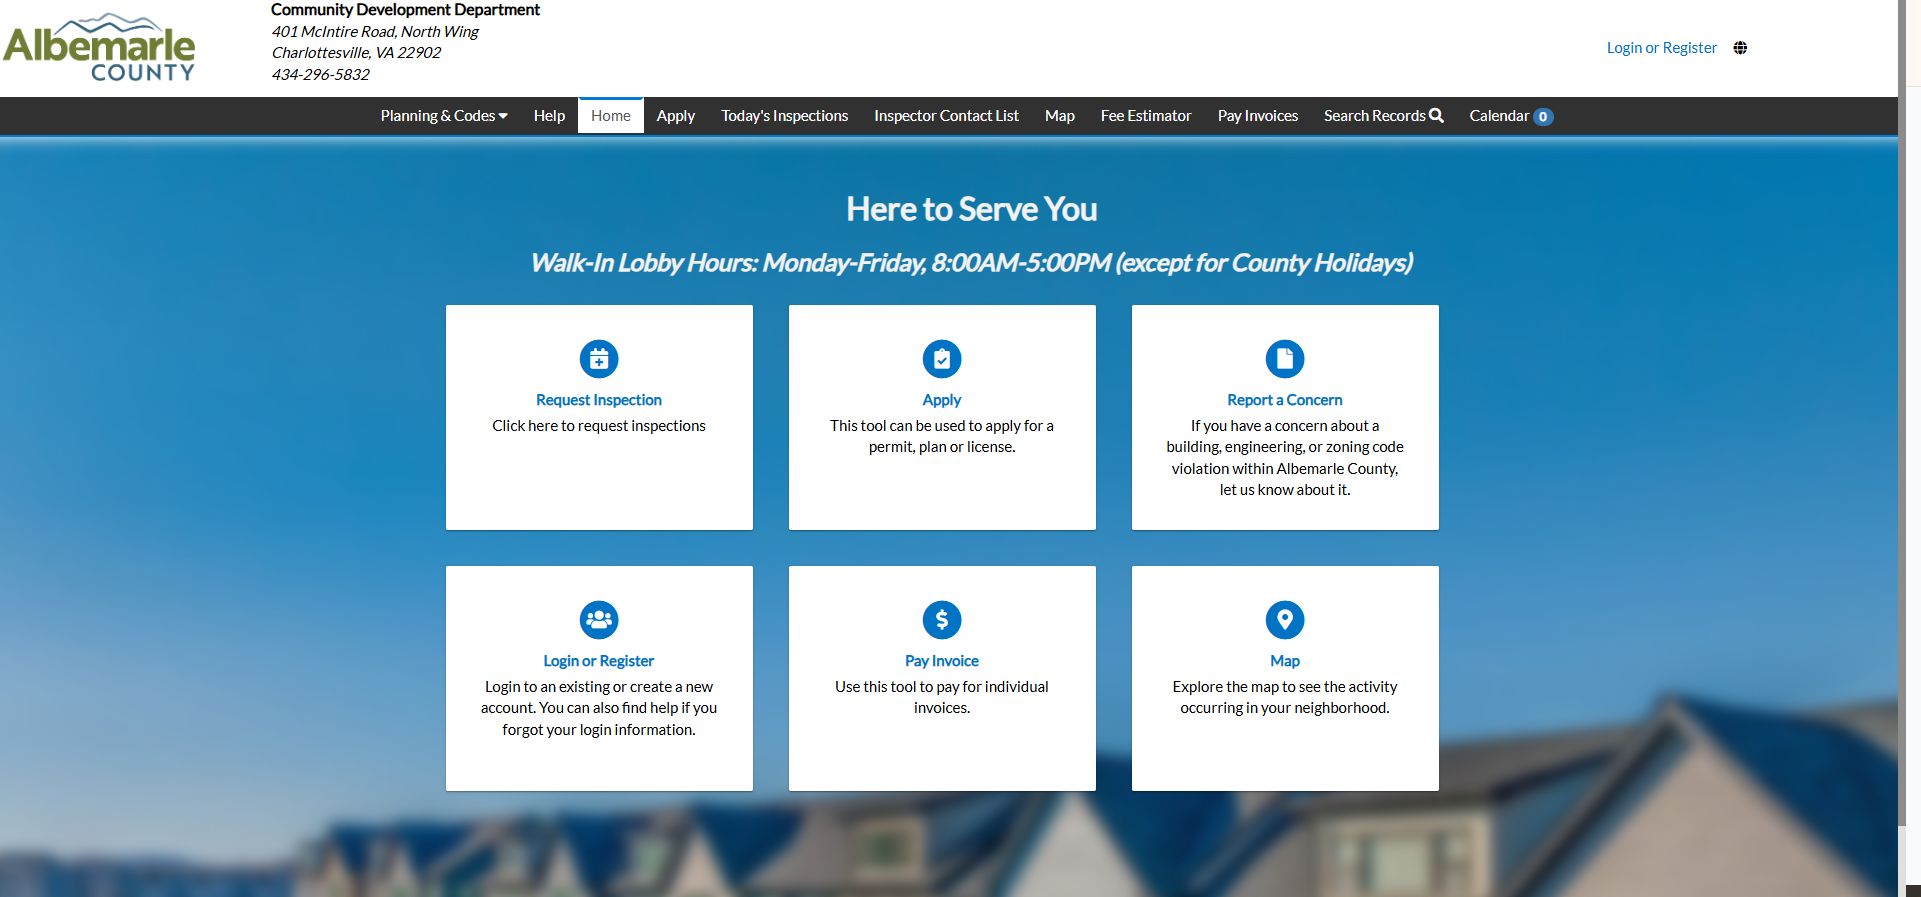Open the Calendar menu item
This screenshot has width=1921, height=897.
(1510, 116)
